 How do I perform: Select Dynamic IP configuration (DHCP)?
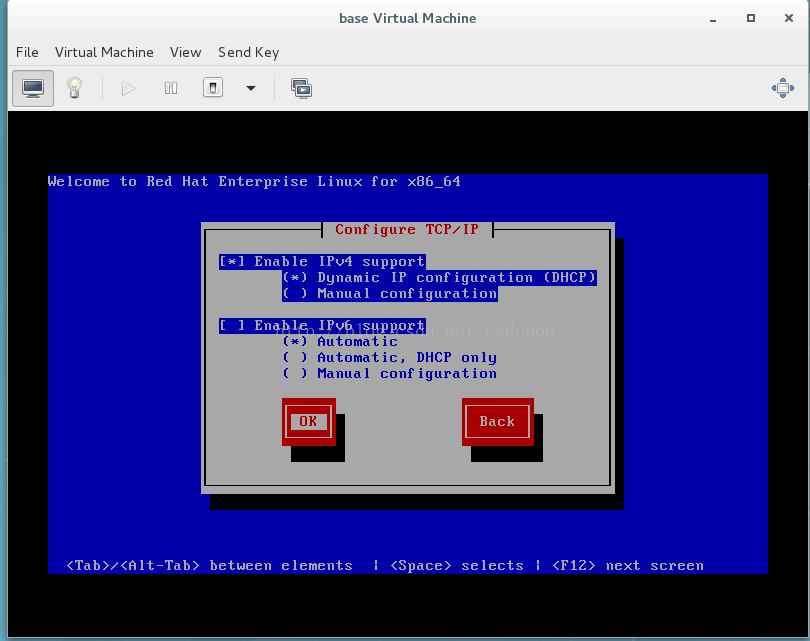[440, 277]
